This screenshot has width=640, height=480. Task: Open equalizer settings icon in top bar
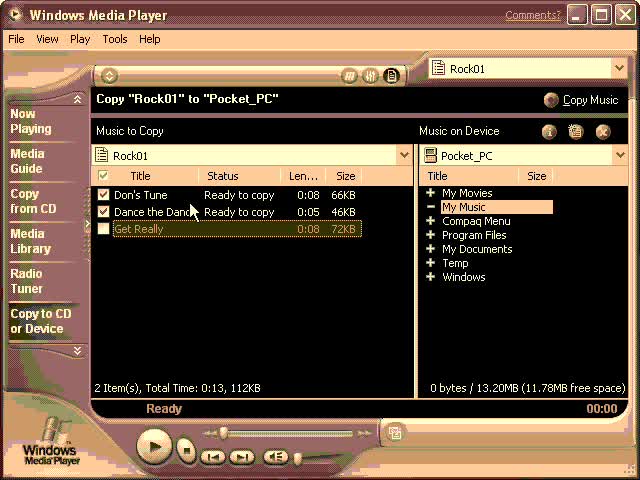(x=370, y=76)
